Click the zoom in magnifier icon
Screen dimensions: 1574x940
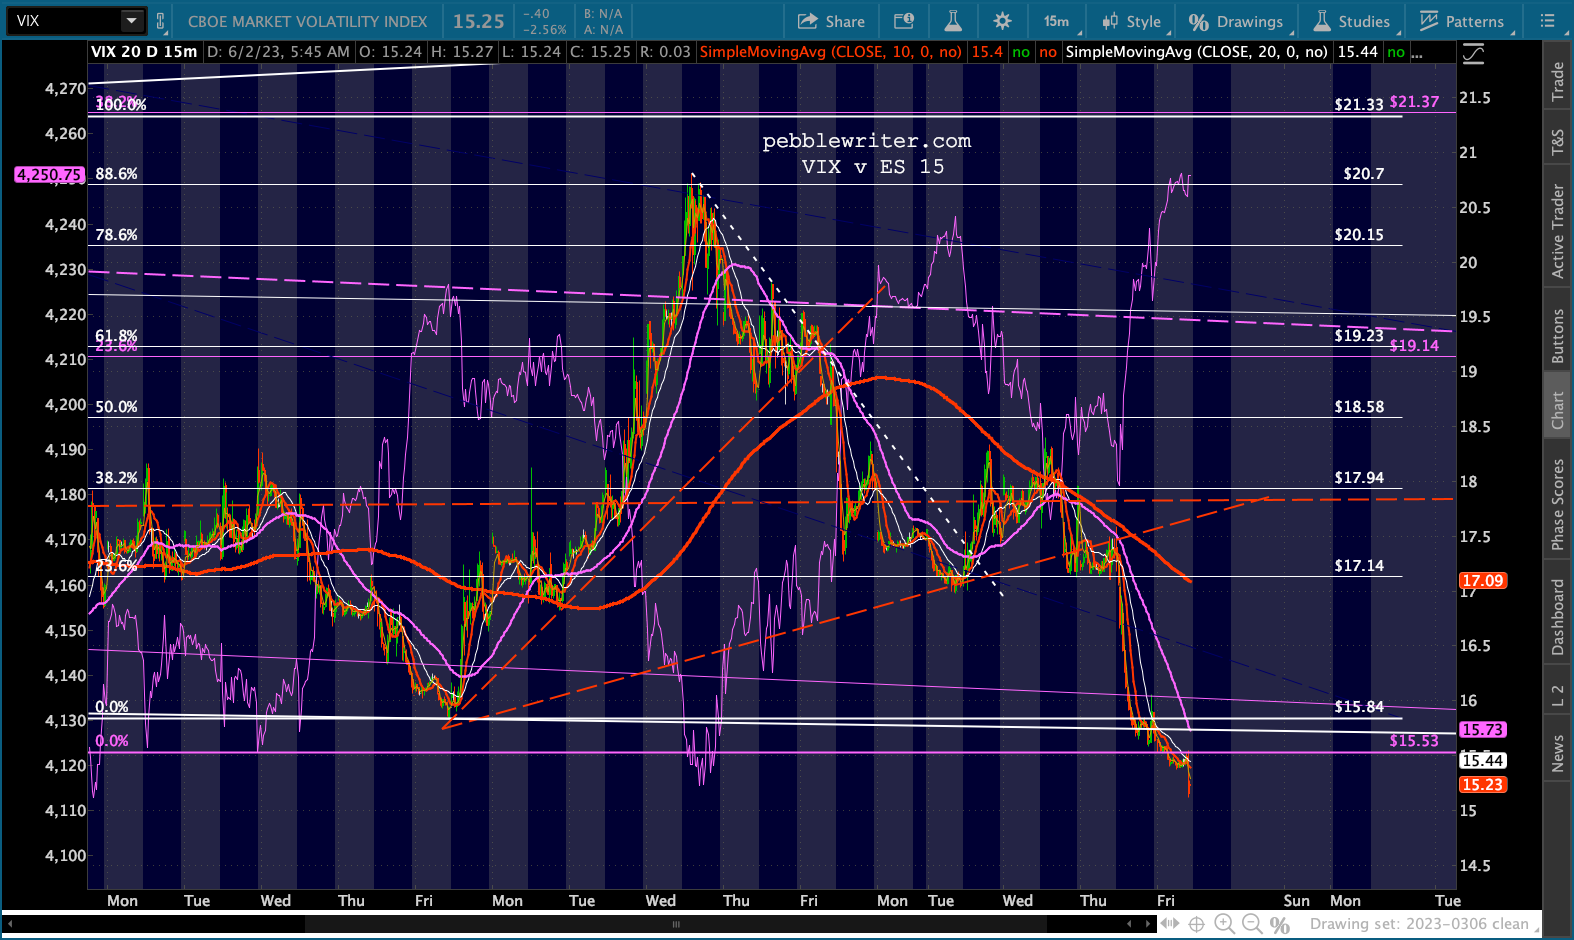[x=1224, y=924]
